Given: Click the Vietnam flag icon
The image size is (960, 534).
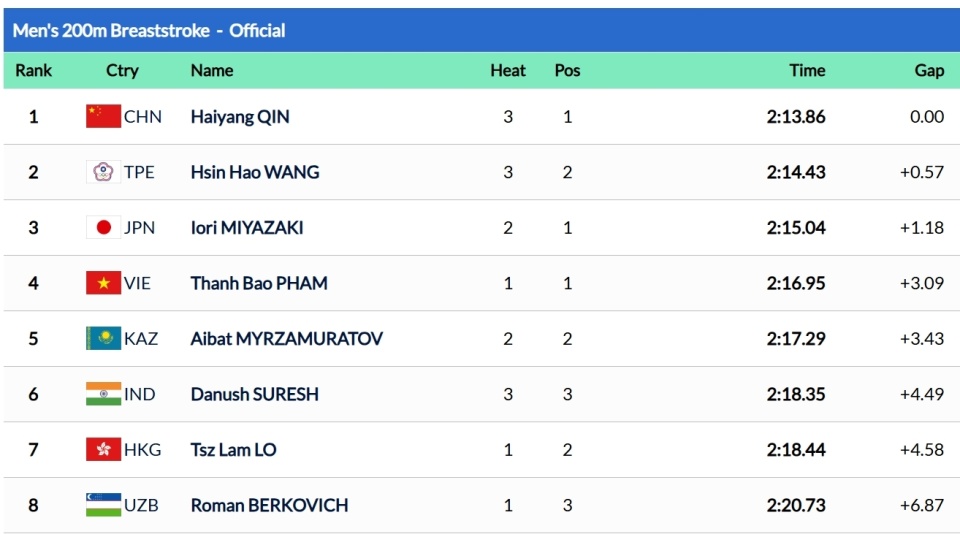Looking at the screenshot, I should (x=103, y=283).
